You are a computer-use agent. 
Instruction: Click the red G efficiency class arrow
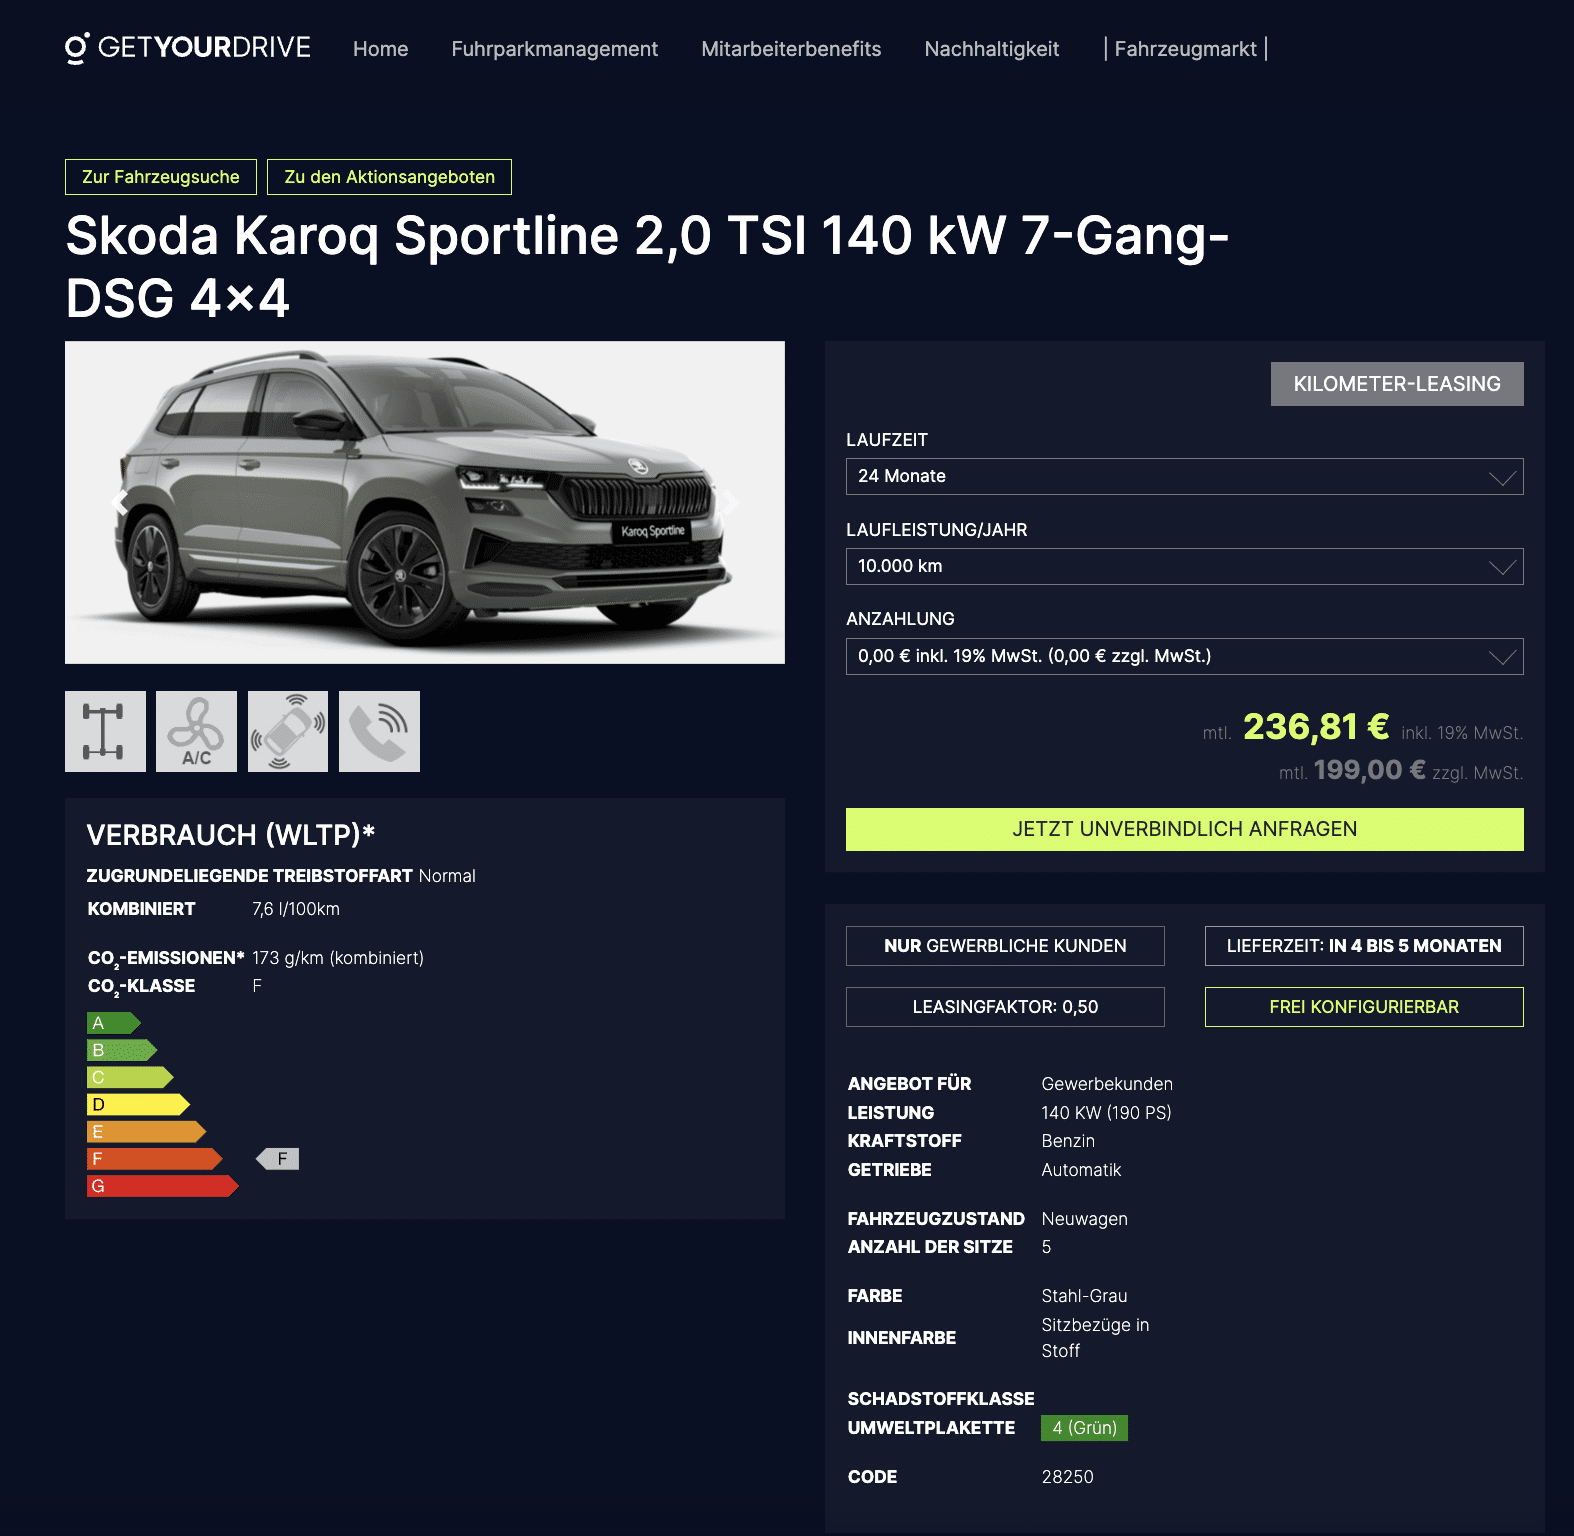[x=162, y=1186]
